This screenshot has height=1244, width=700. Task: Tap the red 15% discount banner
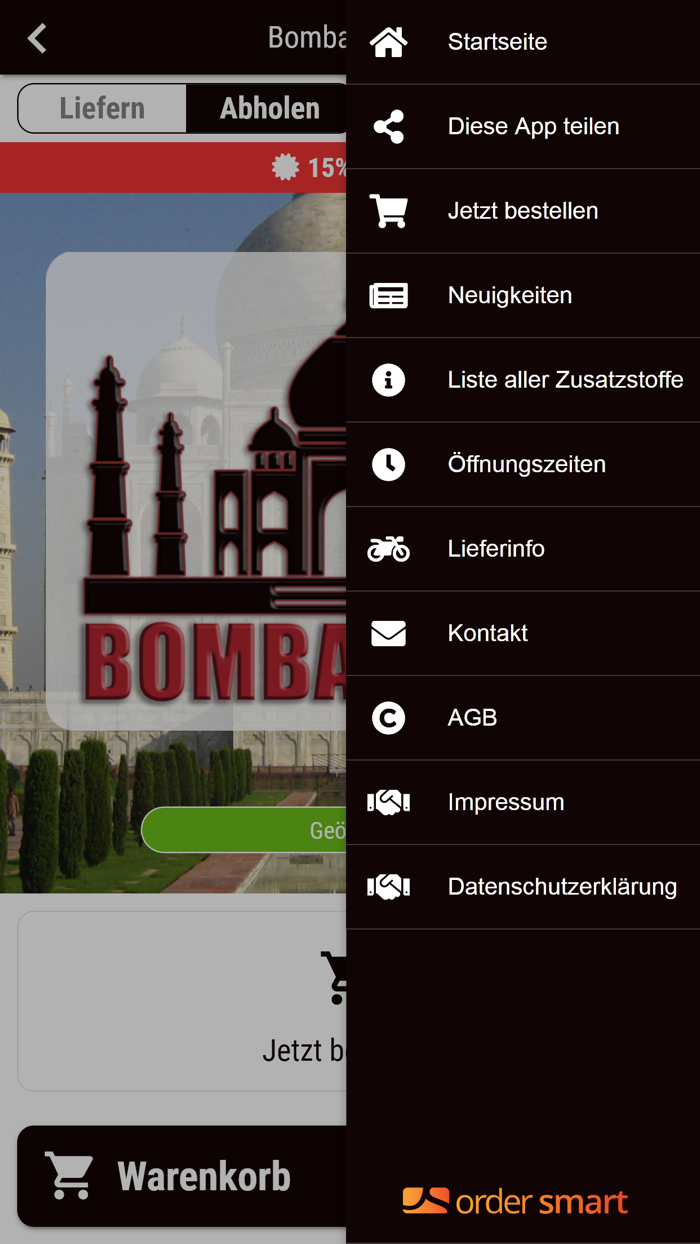point(173,167)
